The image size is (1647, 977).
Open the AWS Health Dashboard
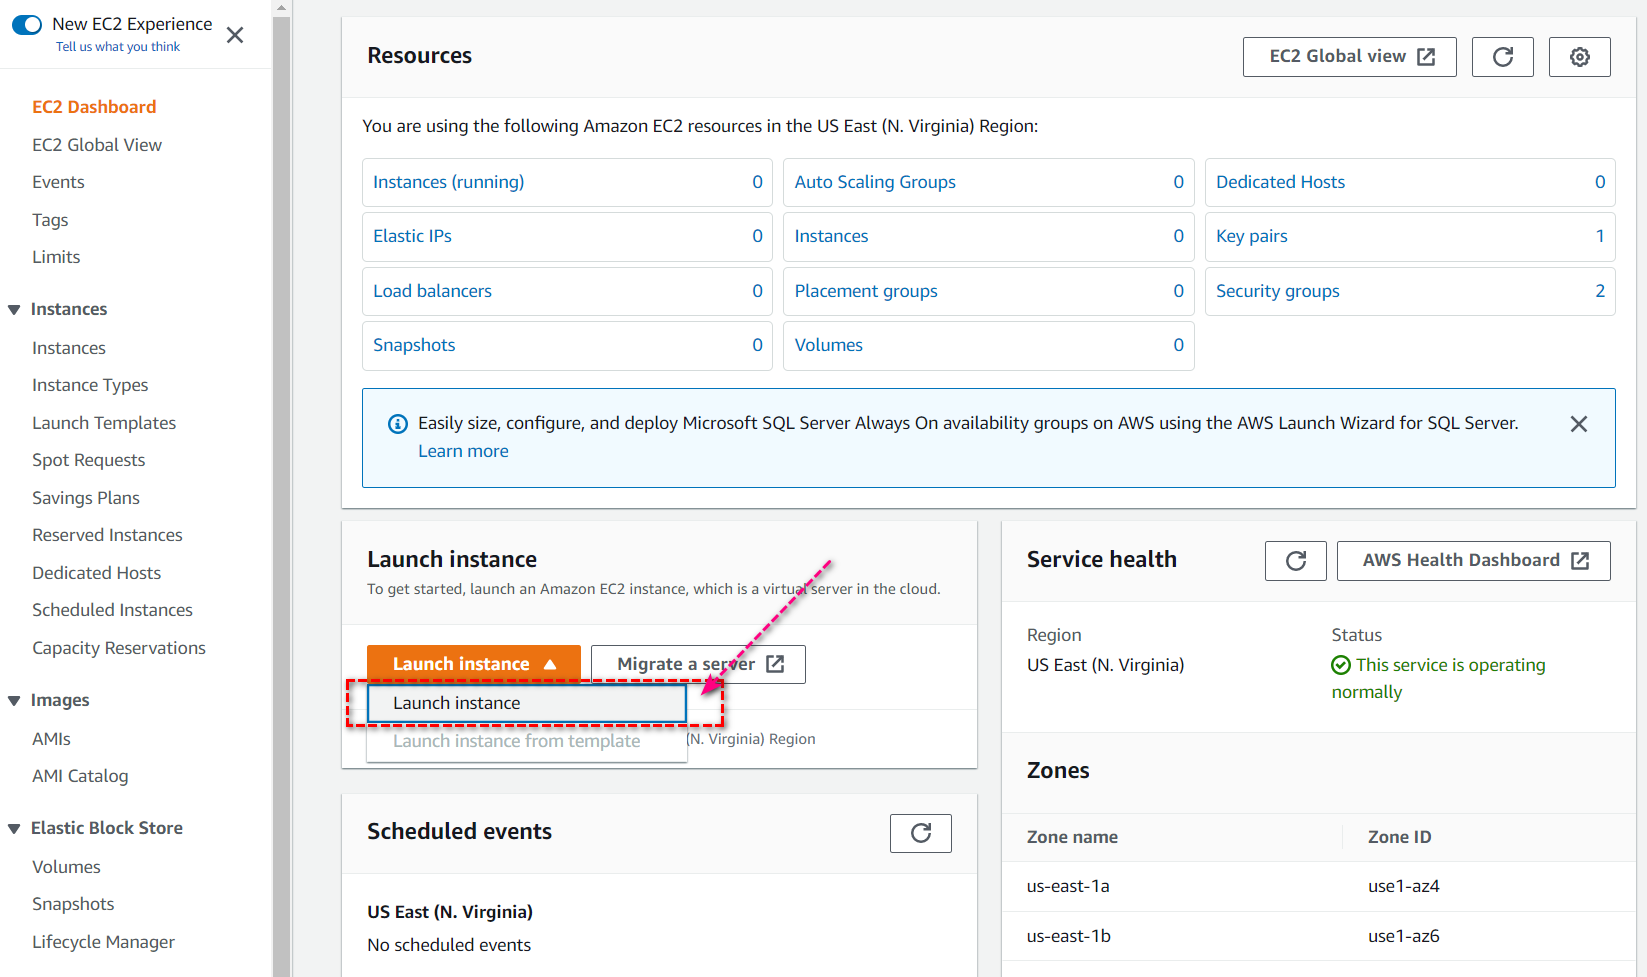(x=1473, y=561)
